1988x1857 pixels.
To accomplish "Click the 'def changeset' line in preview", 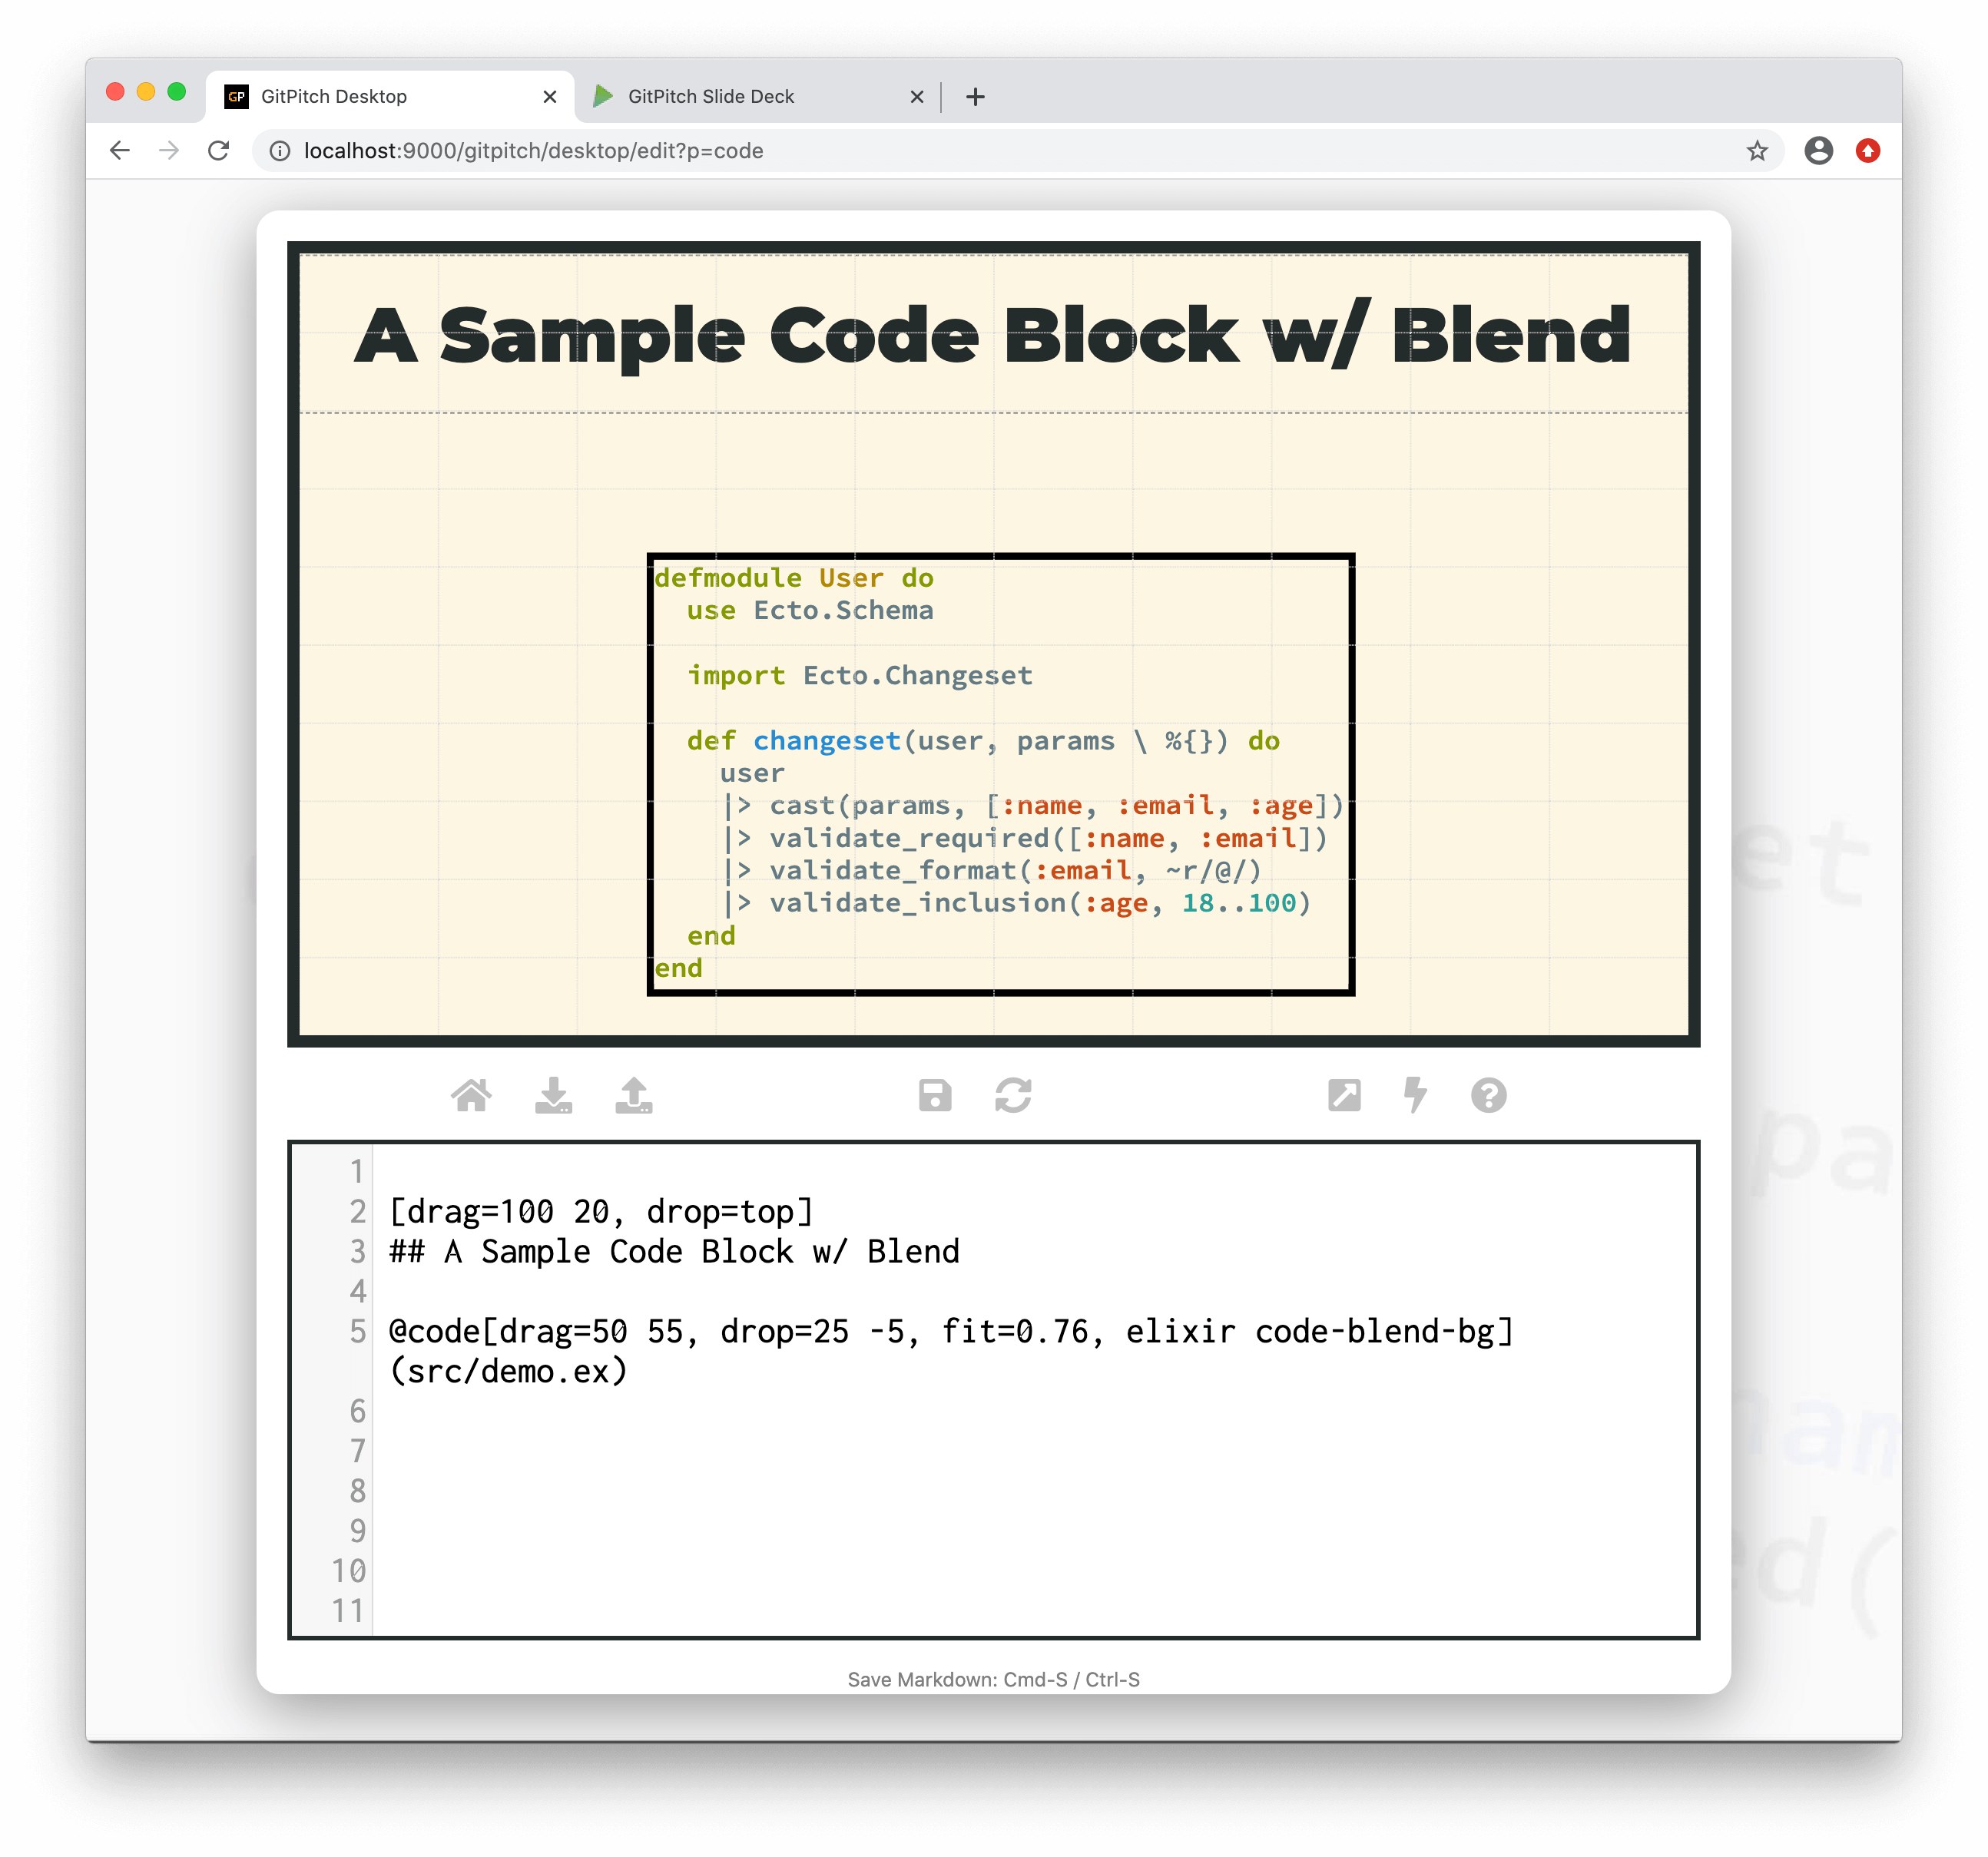I will coord(983,740).
